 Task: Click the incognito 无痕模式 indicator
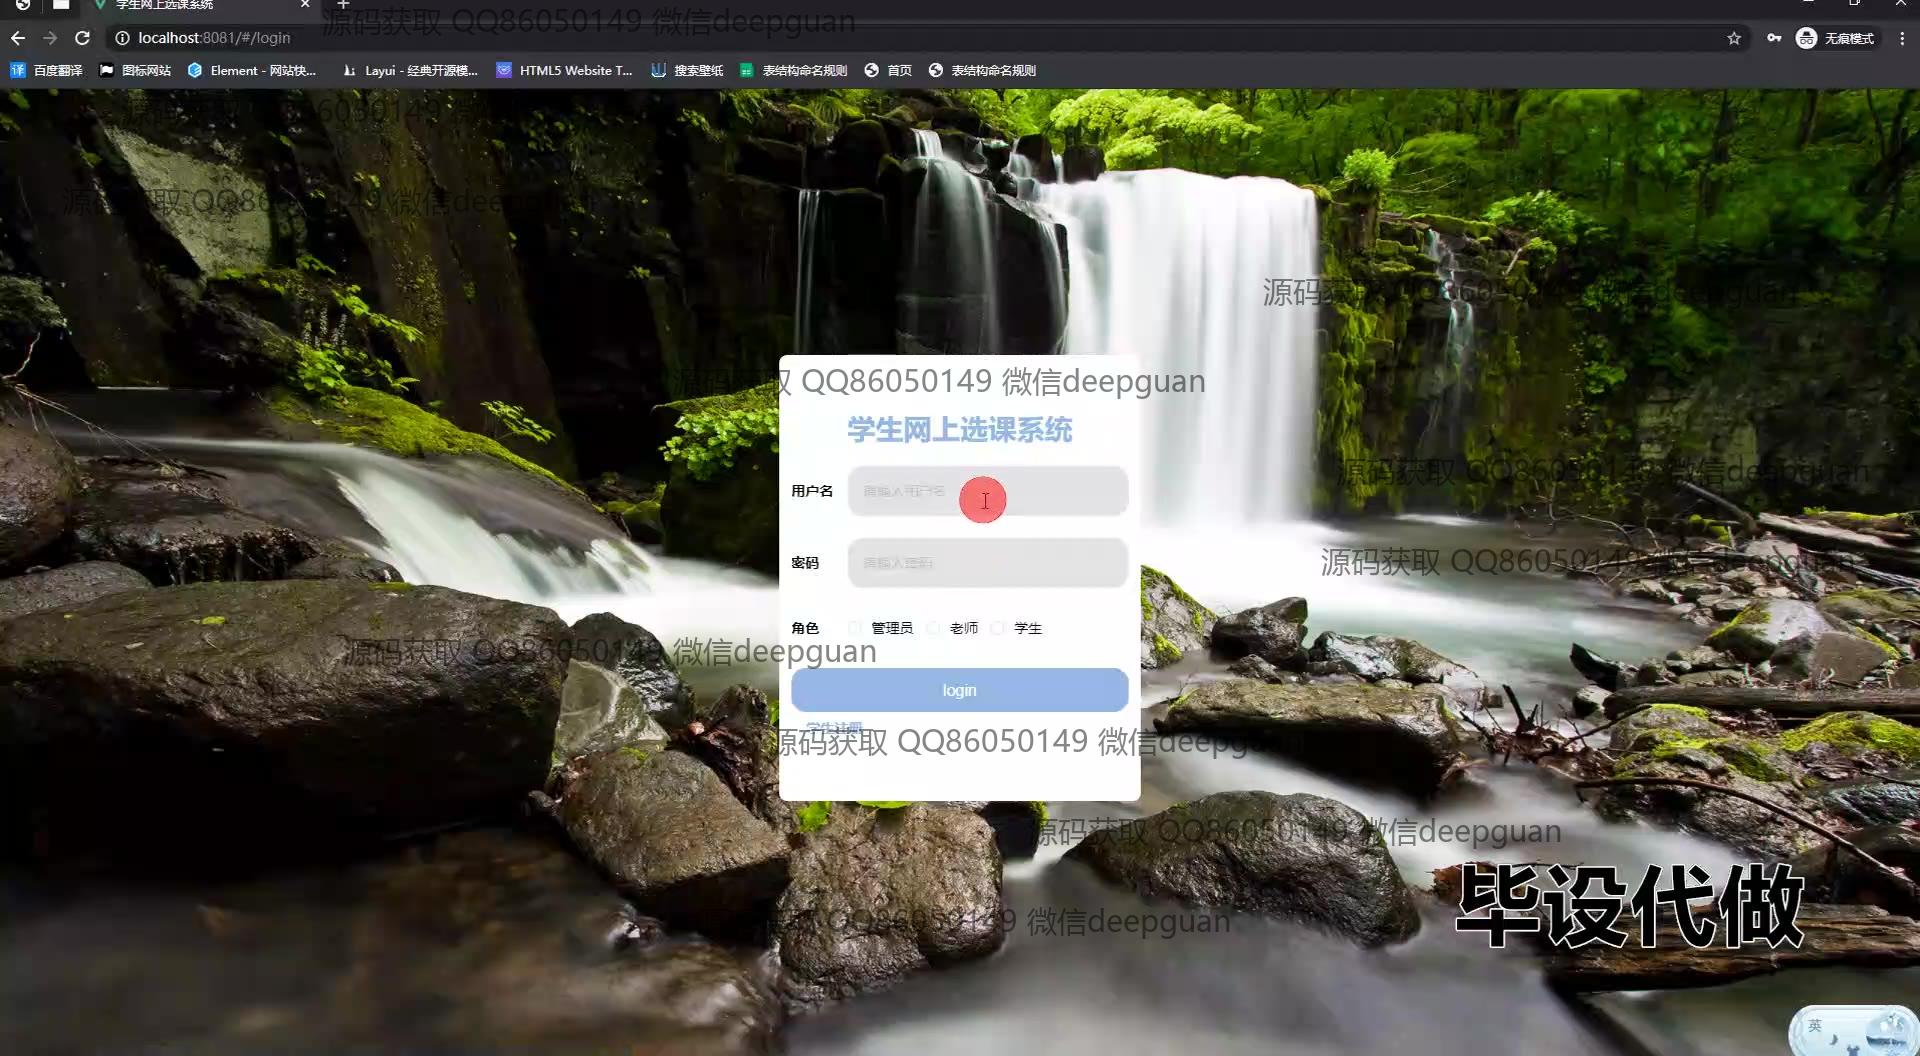pos(1835,38)
